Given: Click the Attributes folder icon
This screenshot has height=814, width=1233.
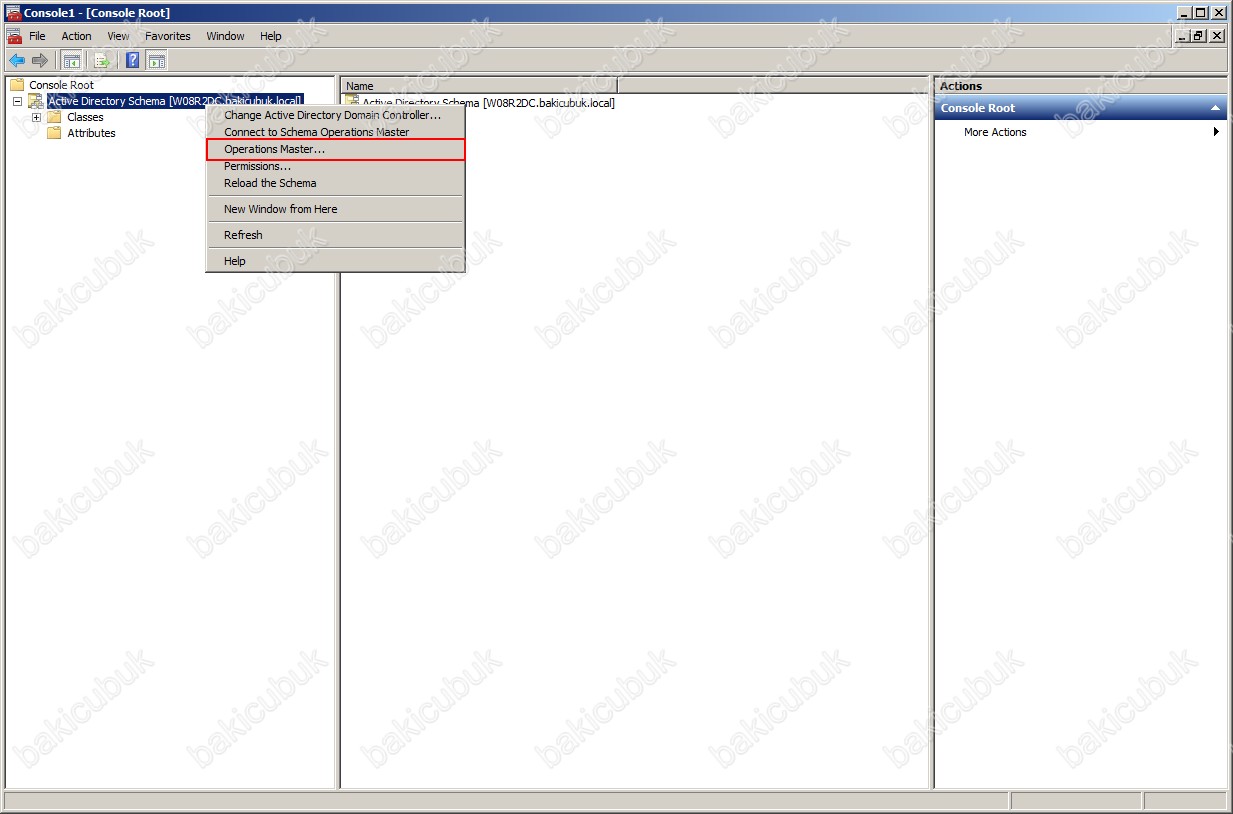Looking at the screenshot, I should [54, 133].
